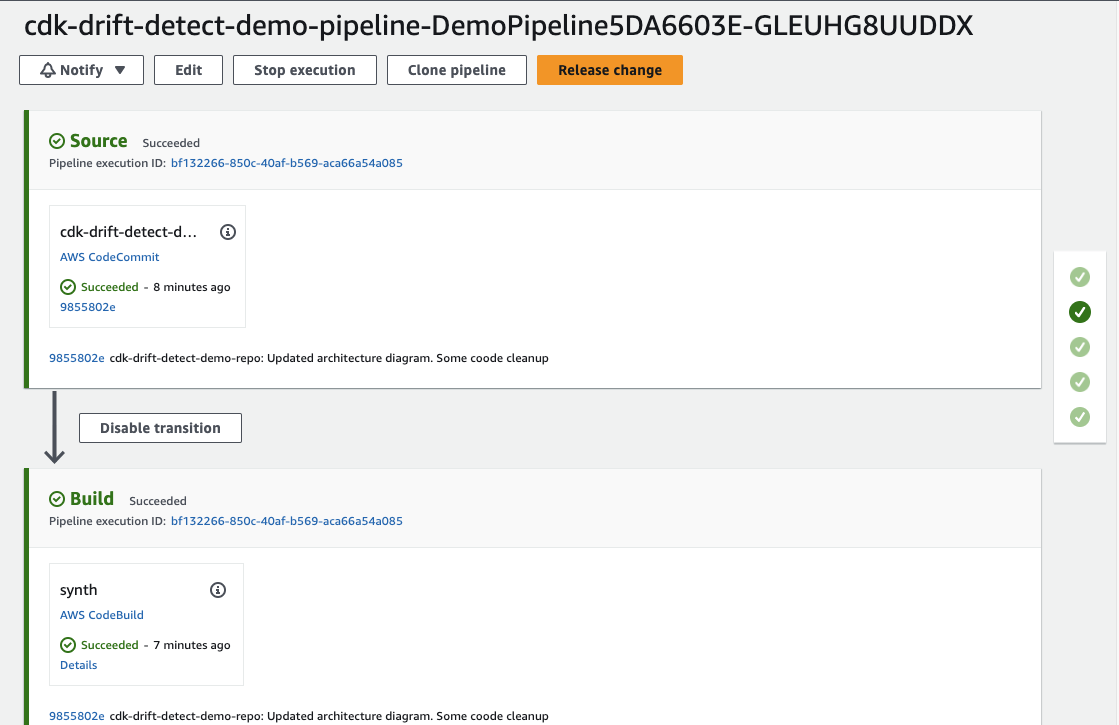Follow the AWS CodeCommit provider link
This screenshot has width=1119, height=725.
pos(109,257)
